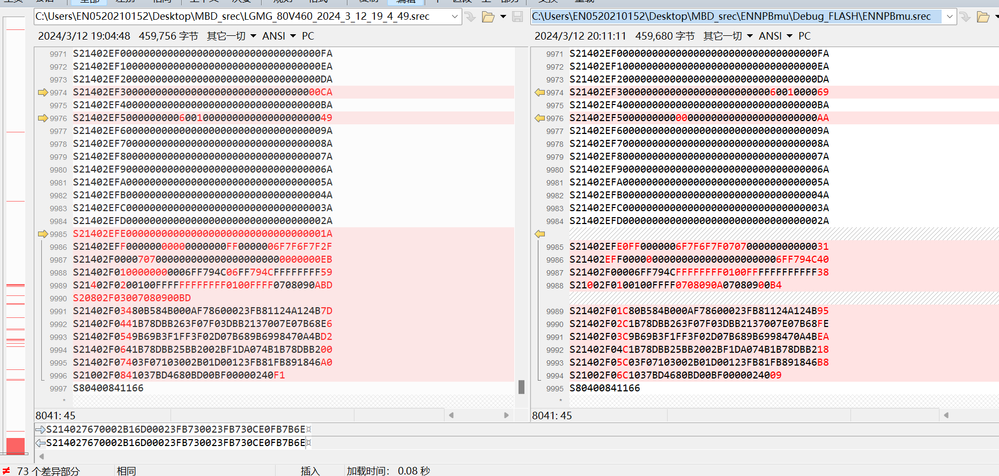The width and height of the screenshot is (999, 476).
Task: Open file browser for left pane
Action: [x=489, y=17]
